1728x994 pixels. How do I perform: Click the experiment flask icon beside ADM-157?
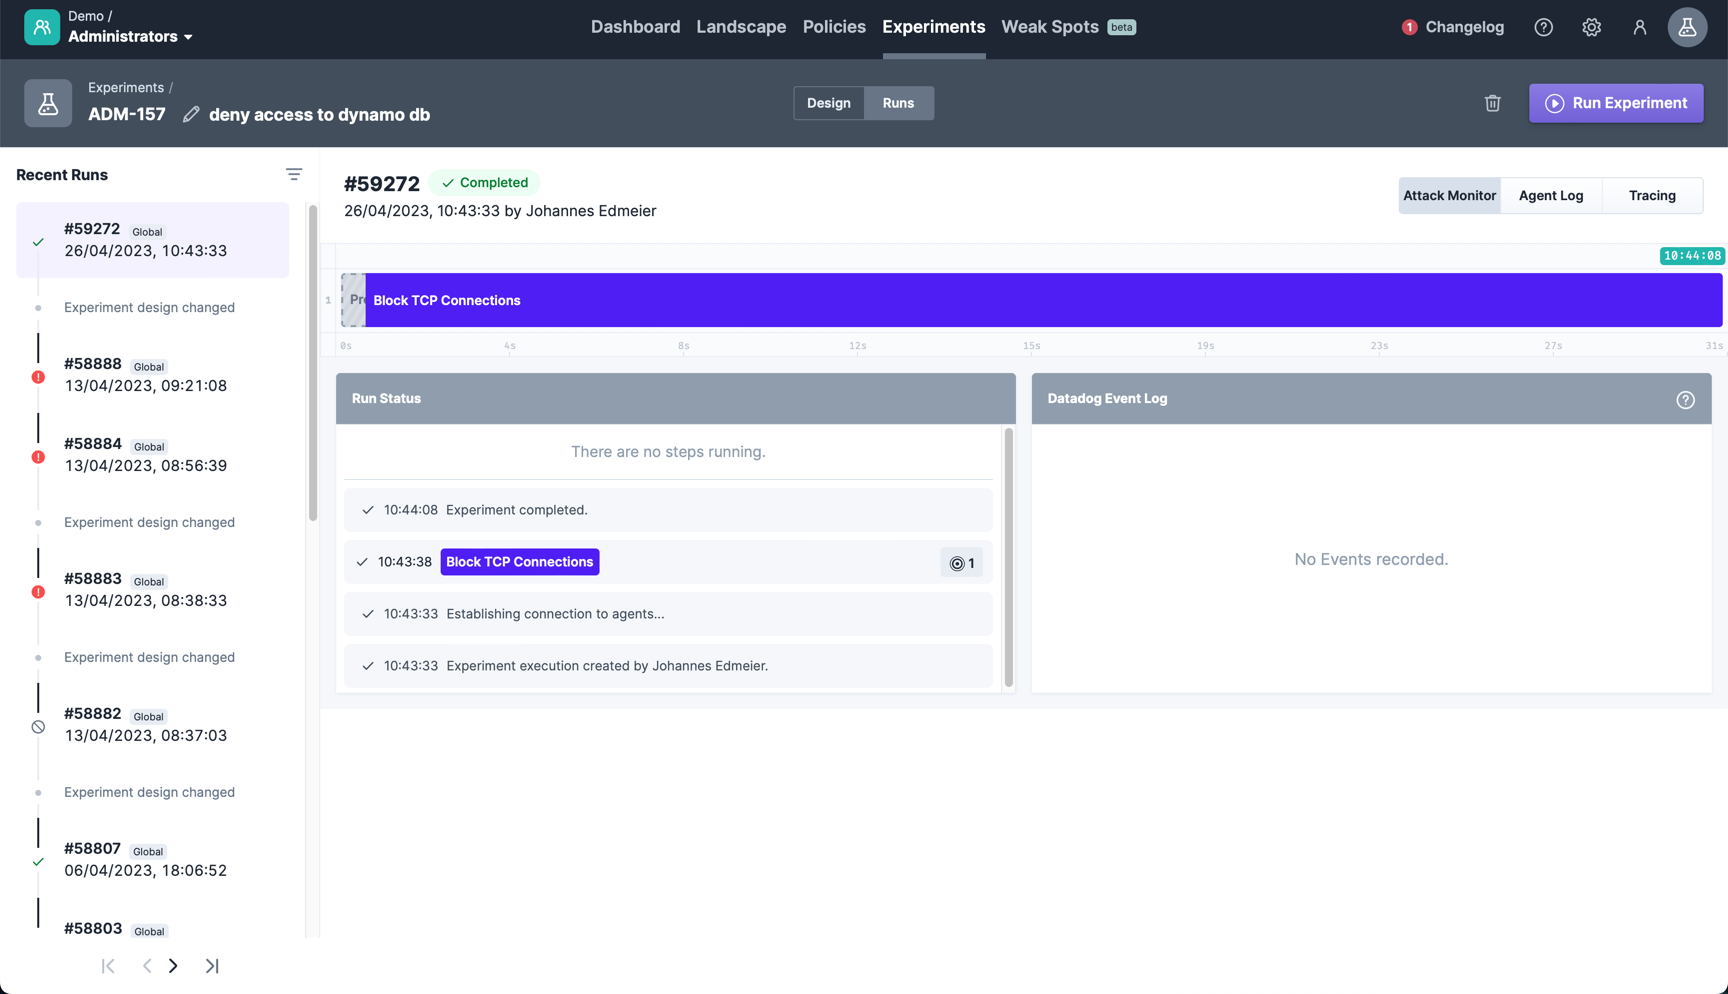point(48,103)
